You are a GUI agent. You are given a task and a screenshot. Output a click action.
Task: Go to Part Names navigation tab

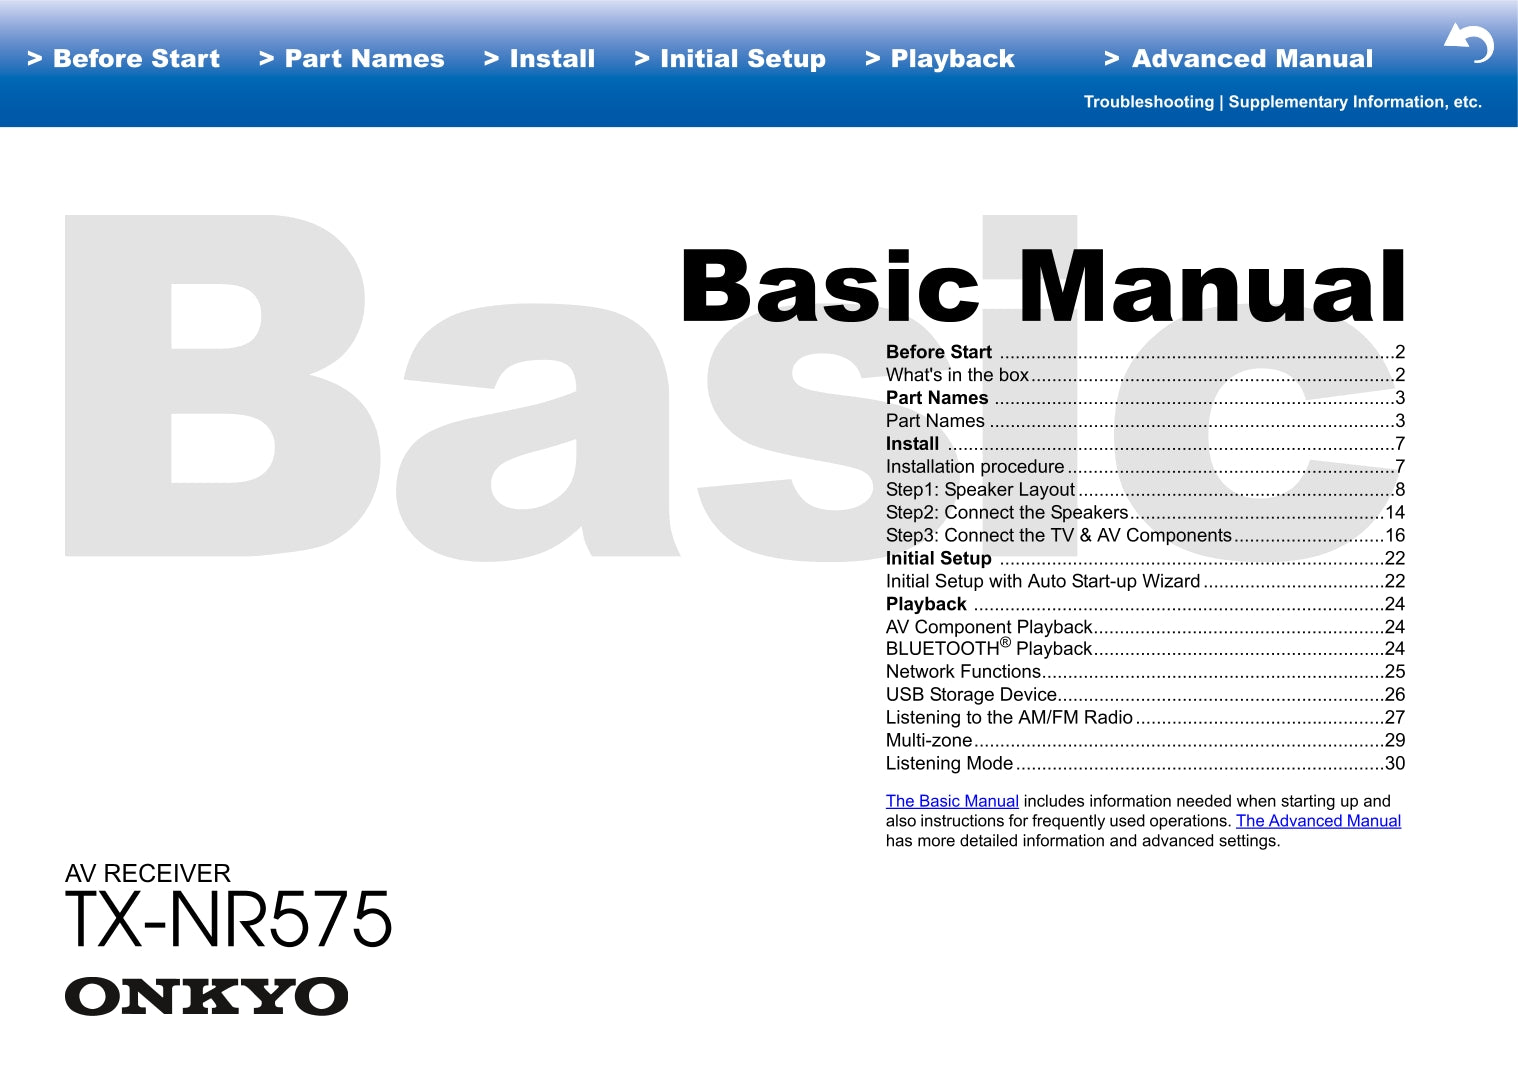pyautogui.click(x=352, y=59)
